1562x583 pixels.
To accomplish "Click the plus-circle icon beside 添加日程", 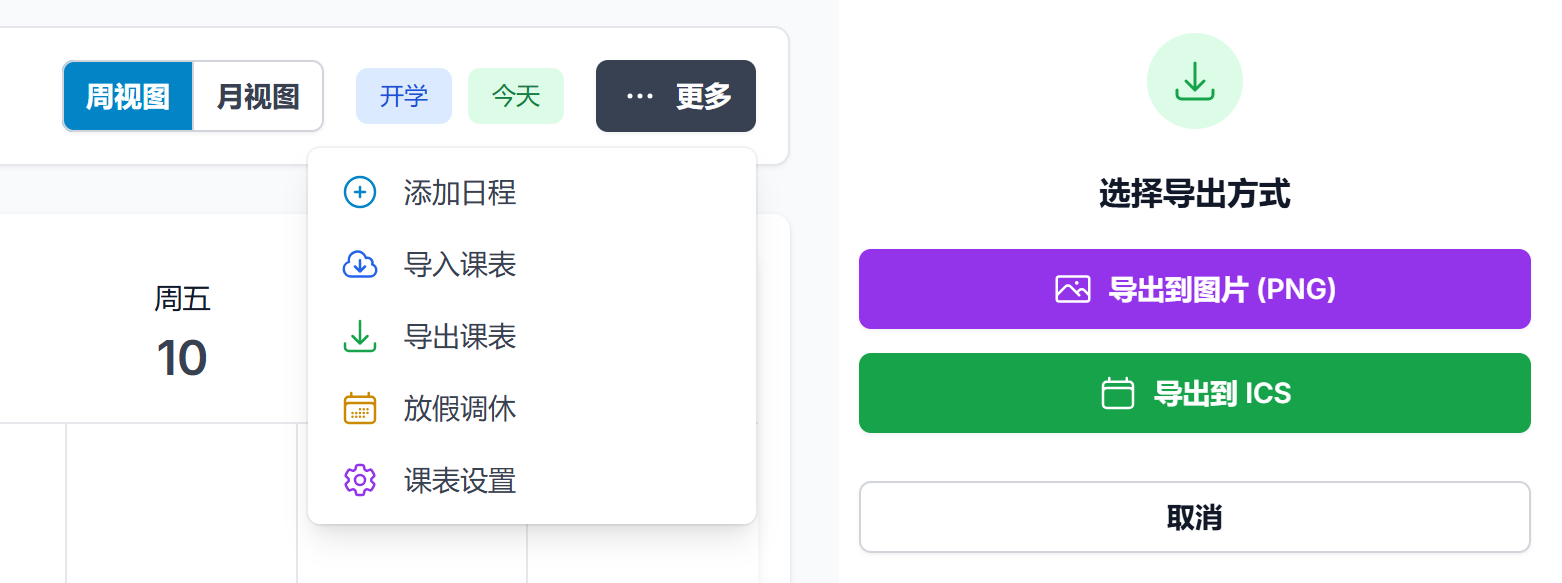I will 360,192.
